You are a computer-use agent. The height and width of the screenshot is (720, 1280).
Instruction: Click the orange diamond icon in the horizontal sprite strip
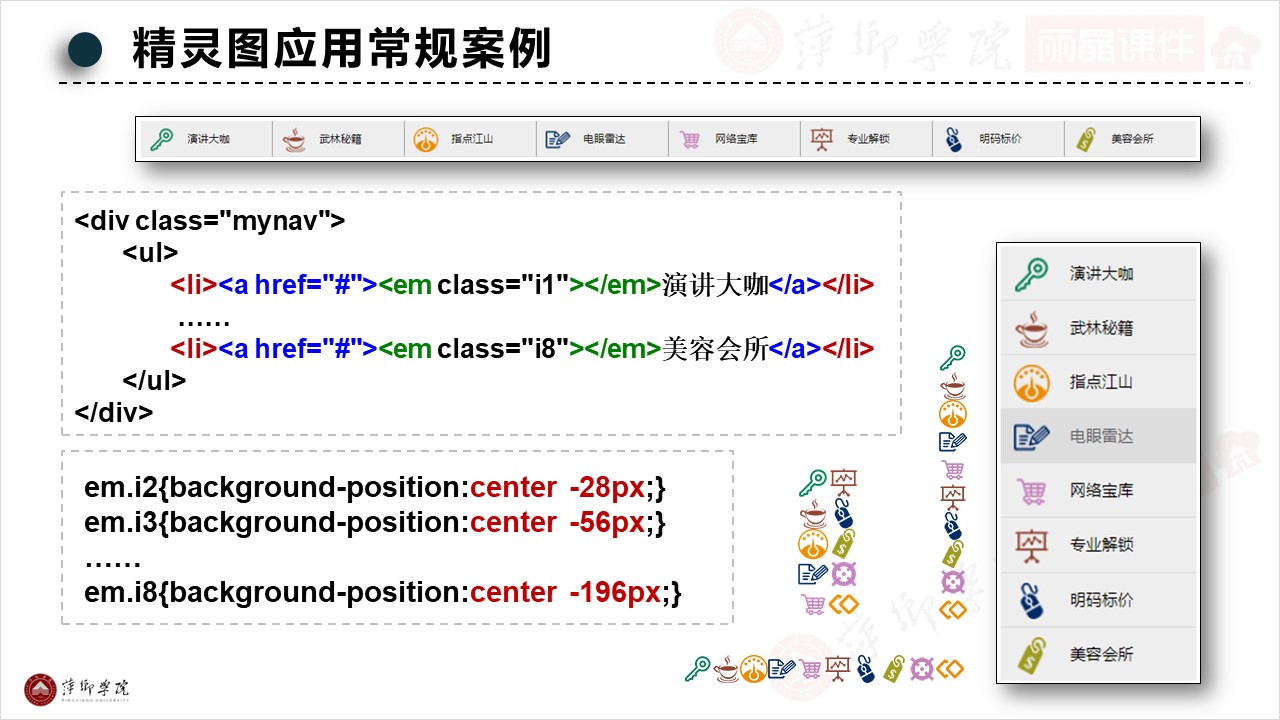tap(950, 668)
